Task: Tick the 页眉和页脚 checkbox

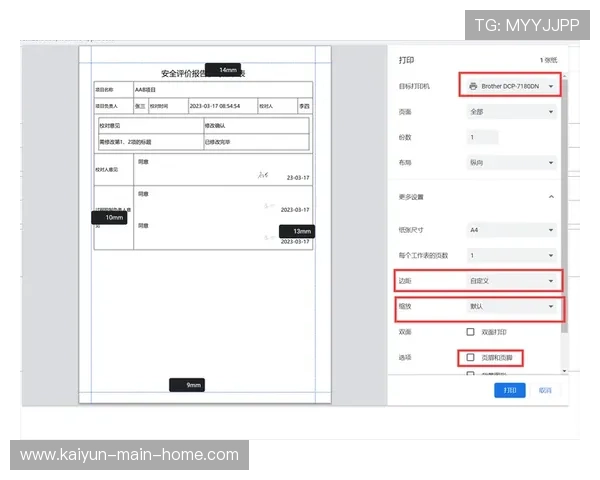Action: [x=471, y=357]
